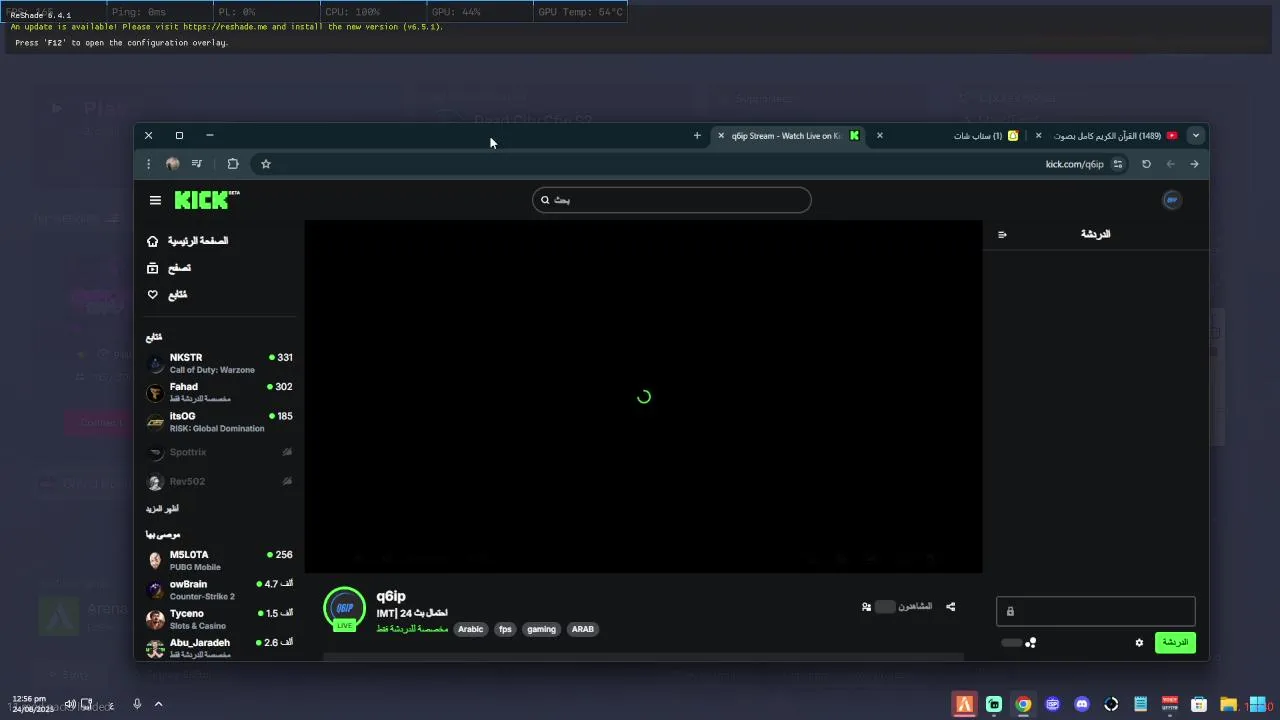Viewport: 1280px width, 720px height.
Task: Open itsOG channel in the sidebar
Action: point(220,422)
